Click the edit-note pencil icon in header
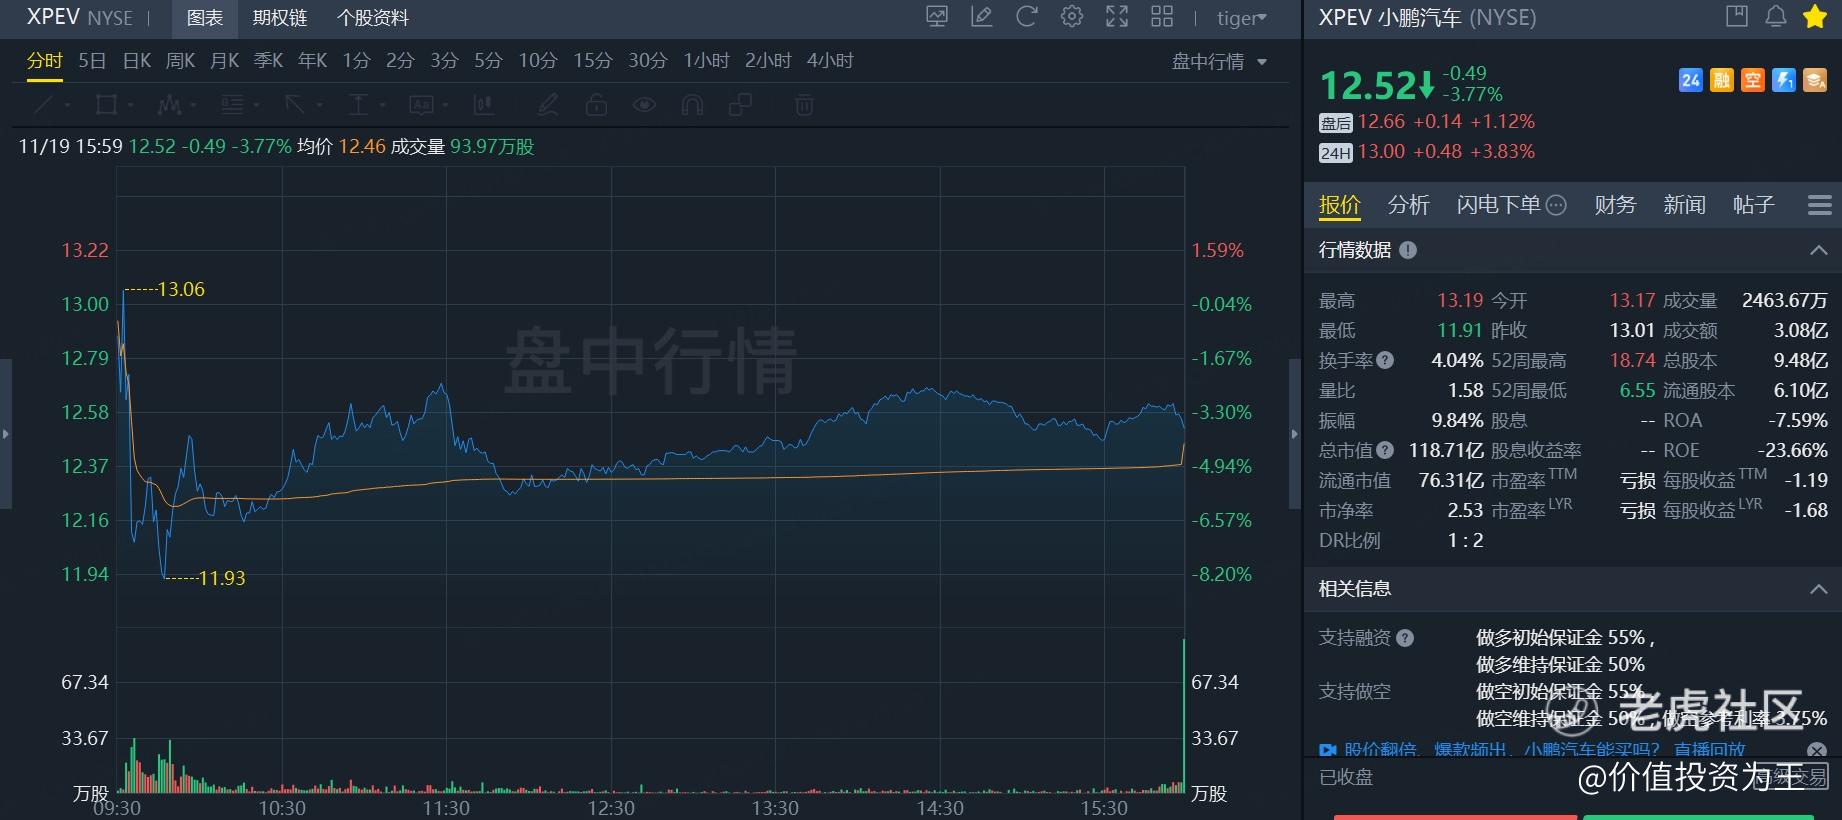This screenshot has height=820, width=1842. tap(982, 17)
